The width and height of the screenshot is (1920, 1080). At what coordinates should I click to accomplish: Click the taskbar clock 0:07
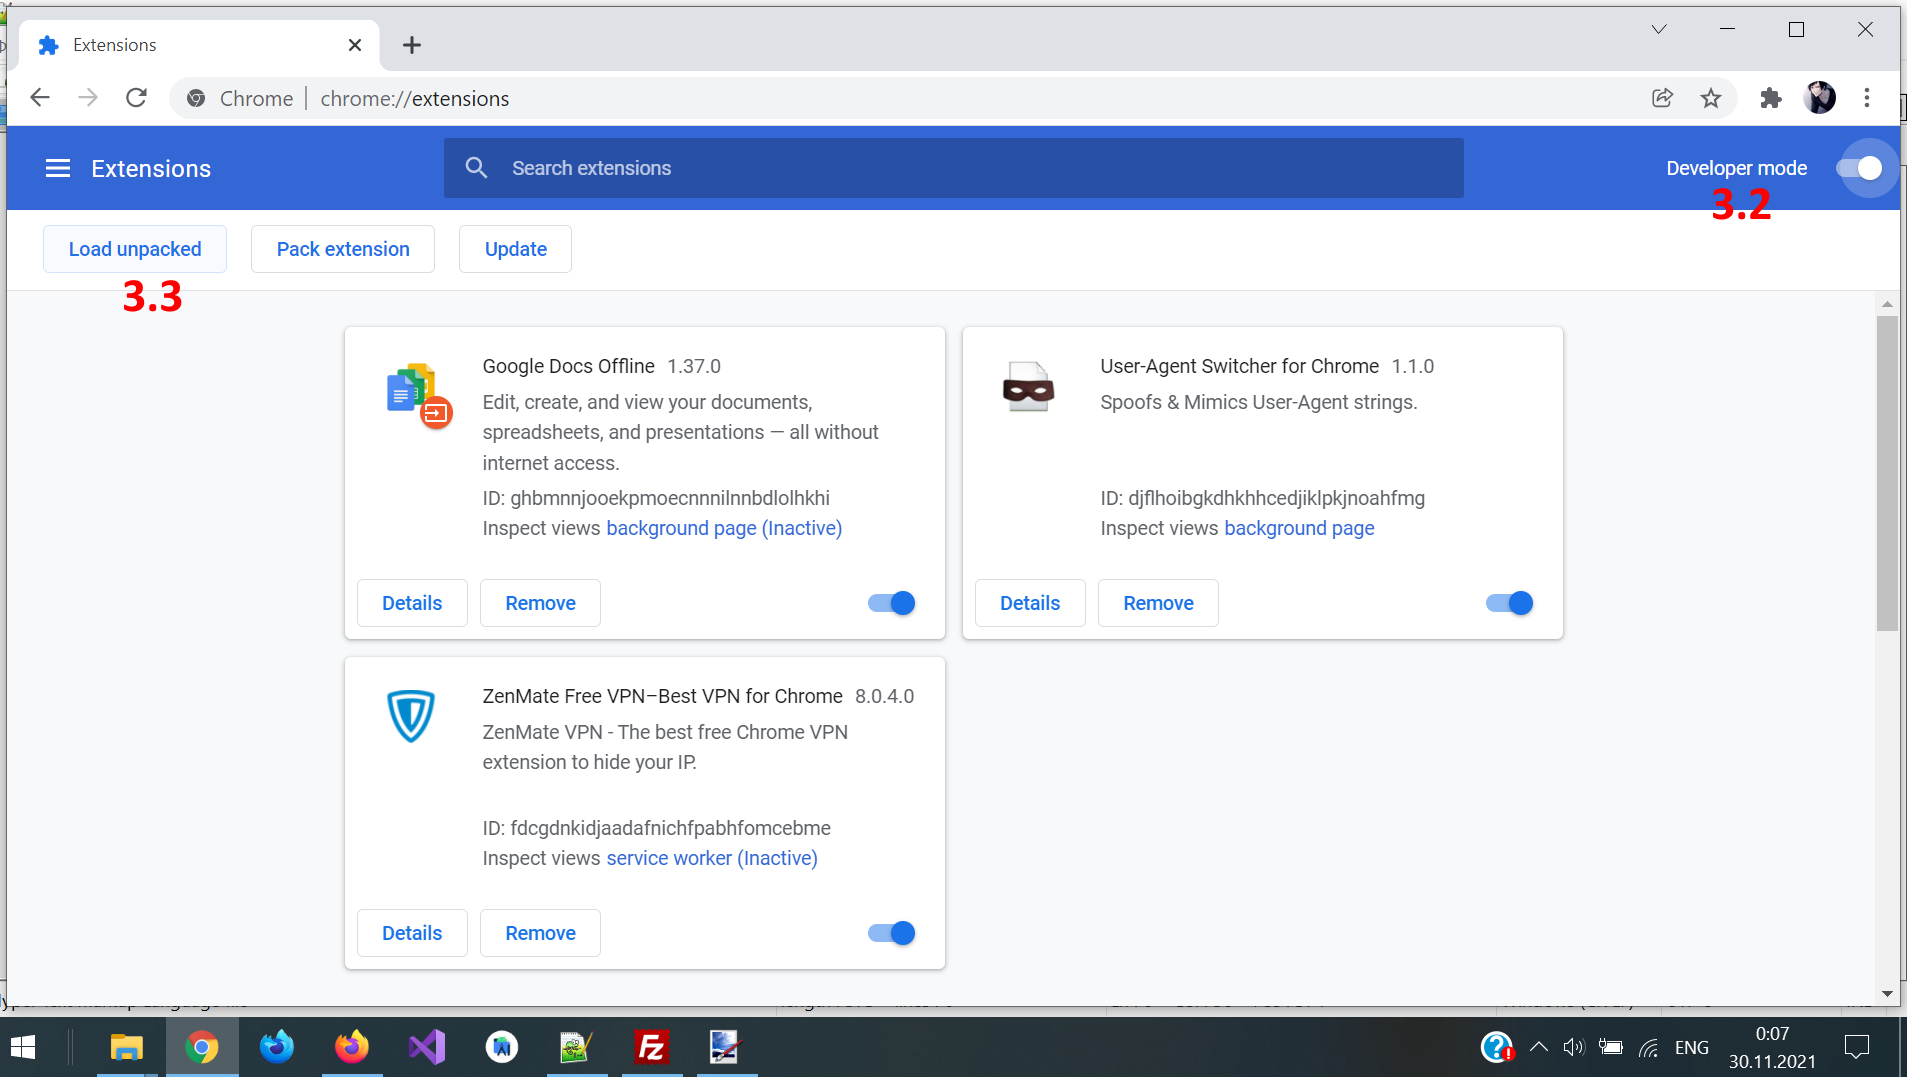(x=1772, y=1034)
